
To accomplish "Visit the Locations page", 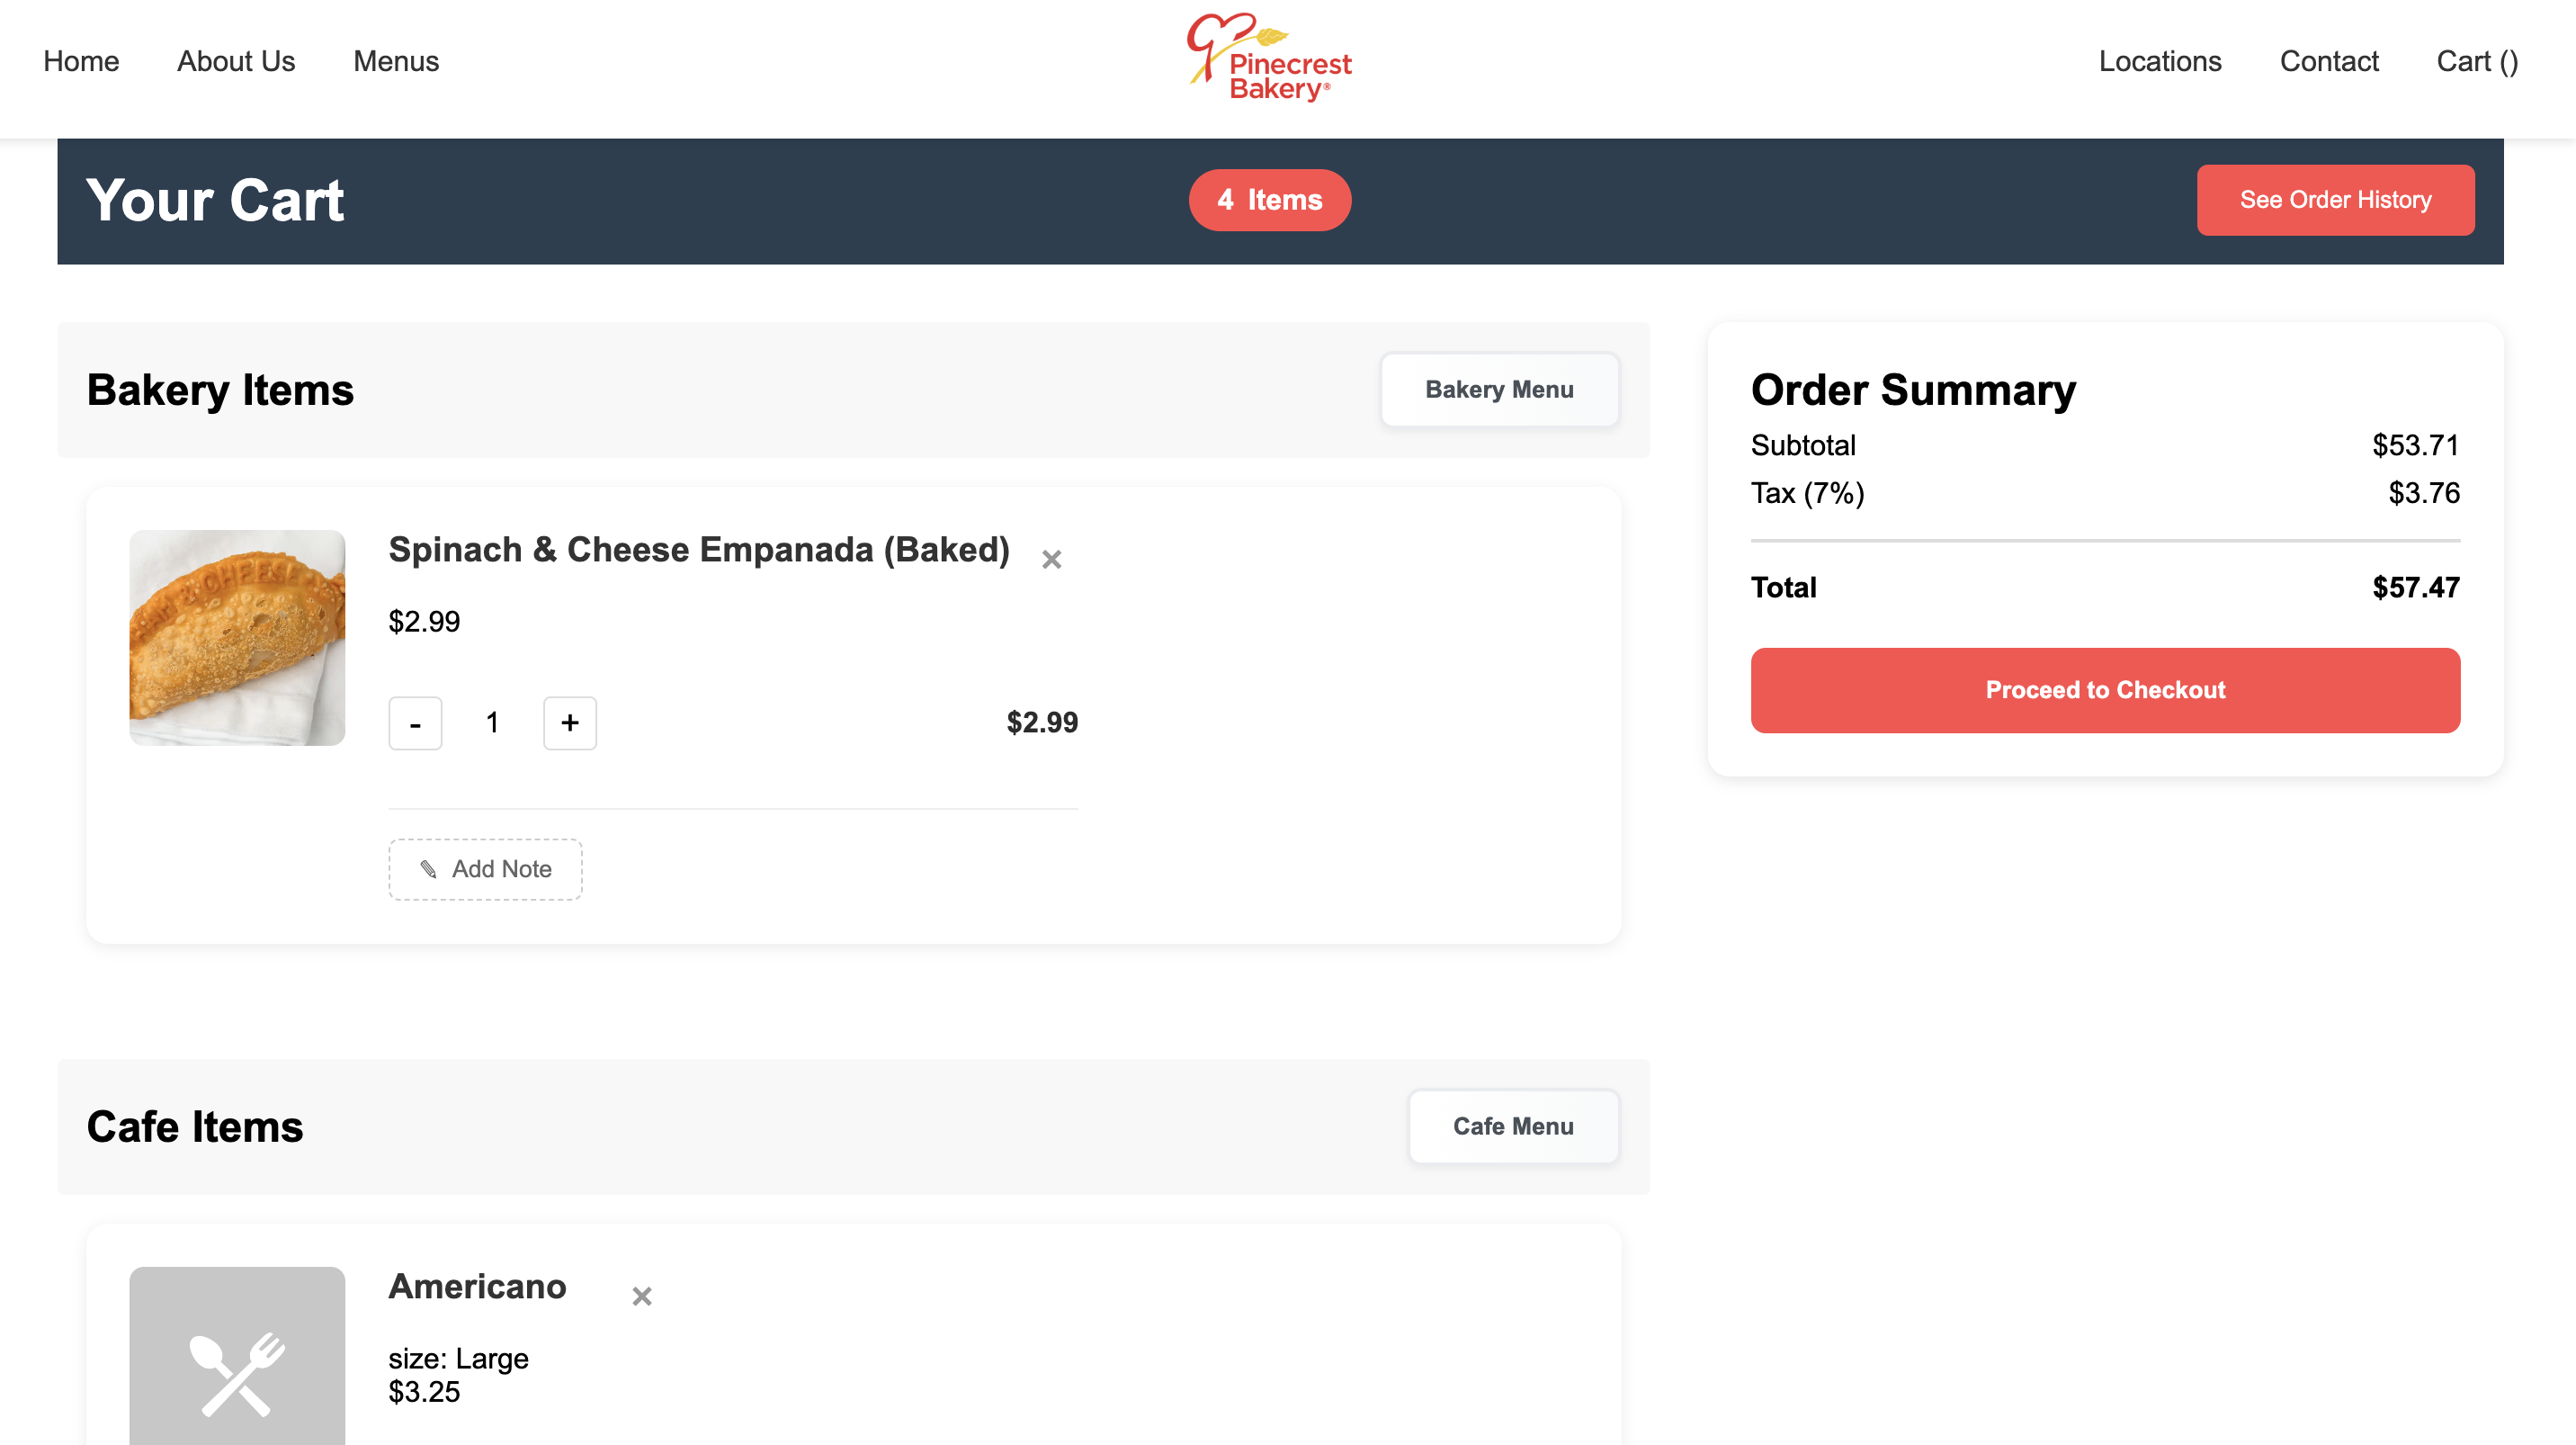I will 2159,61.
